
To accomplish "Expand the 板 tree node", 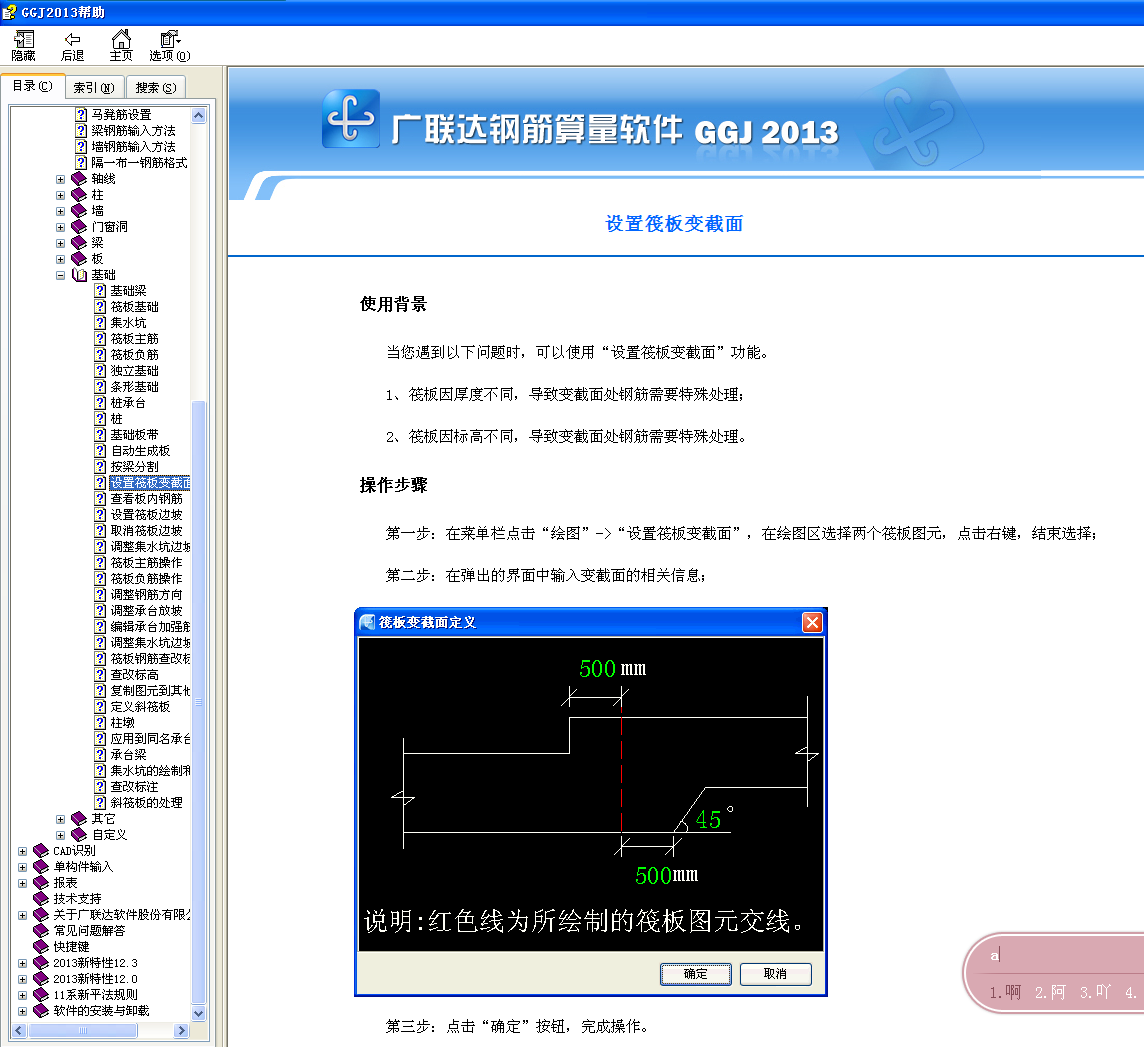I will [61, 260].
